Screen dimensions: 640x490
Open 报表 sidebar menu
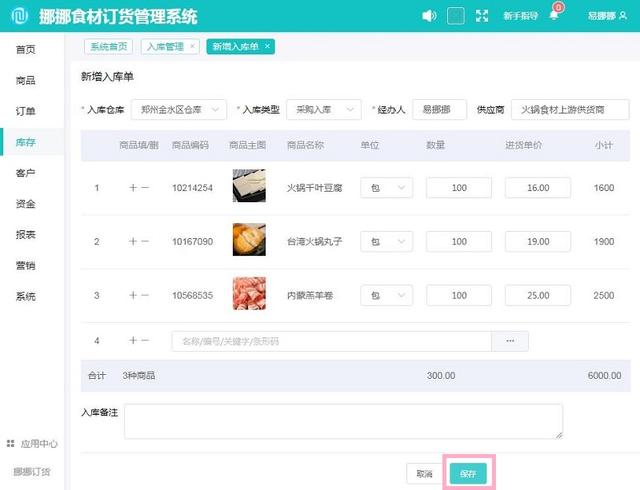[26, 235]
